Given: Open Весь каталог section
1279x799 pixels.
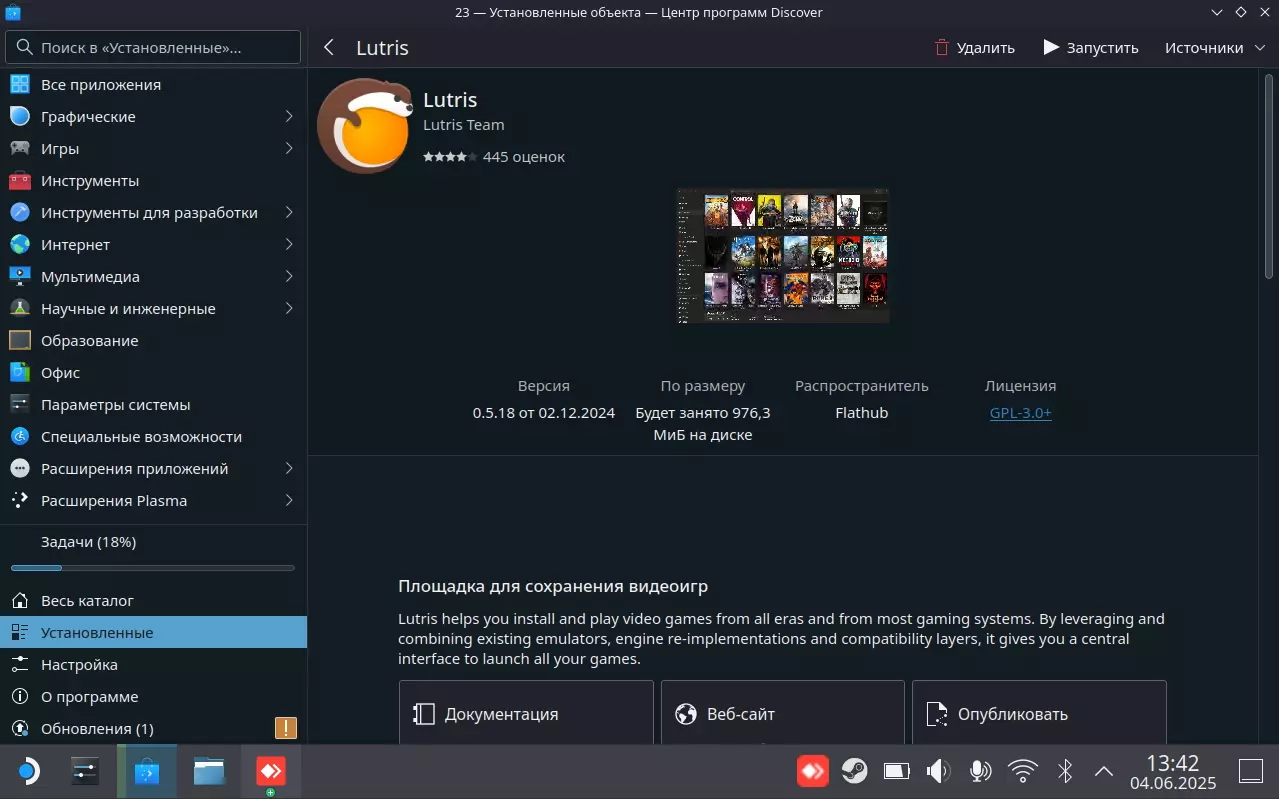Looking at the screenshot, I should tap(153, 601).
